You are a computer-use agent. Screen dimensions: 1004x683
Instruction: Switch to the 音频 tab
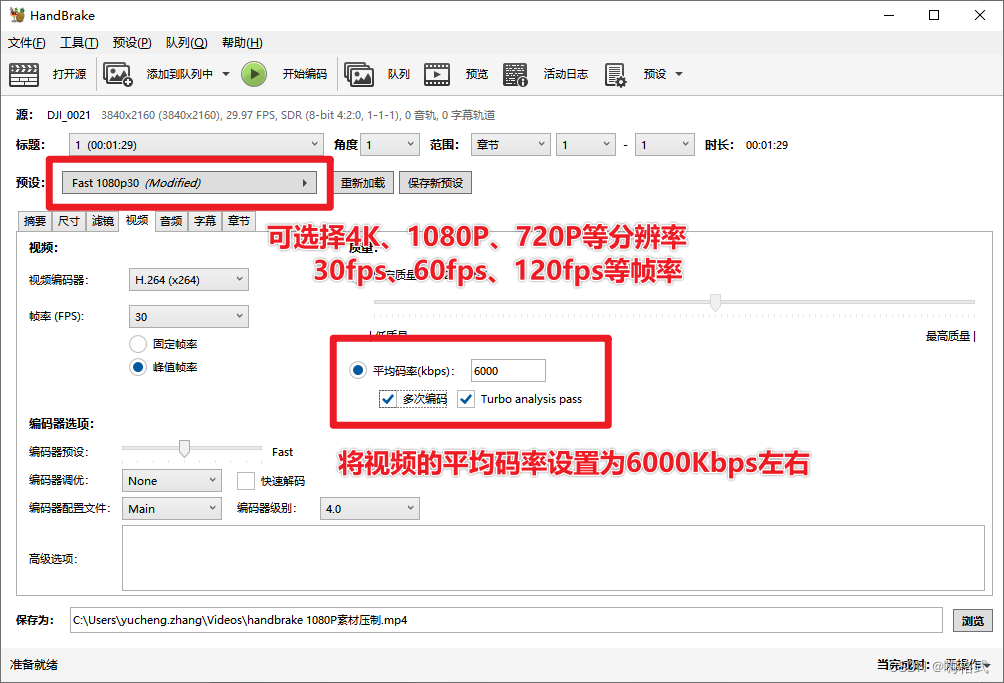(171, 221)
